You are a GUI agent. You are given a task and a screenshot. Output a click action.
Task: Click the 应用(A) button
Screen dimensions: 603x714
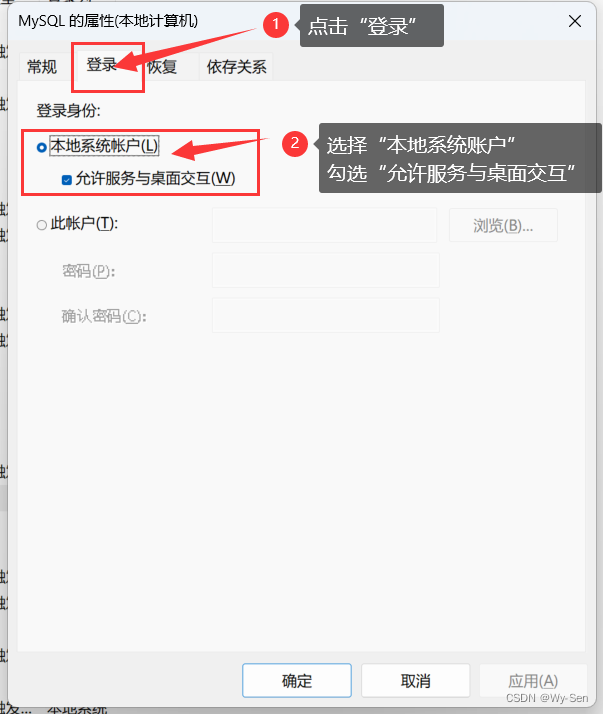click(x=533, y=680)
